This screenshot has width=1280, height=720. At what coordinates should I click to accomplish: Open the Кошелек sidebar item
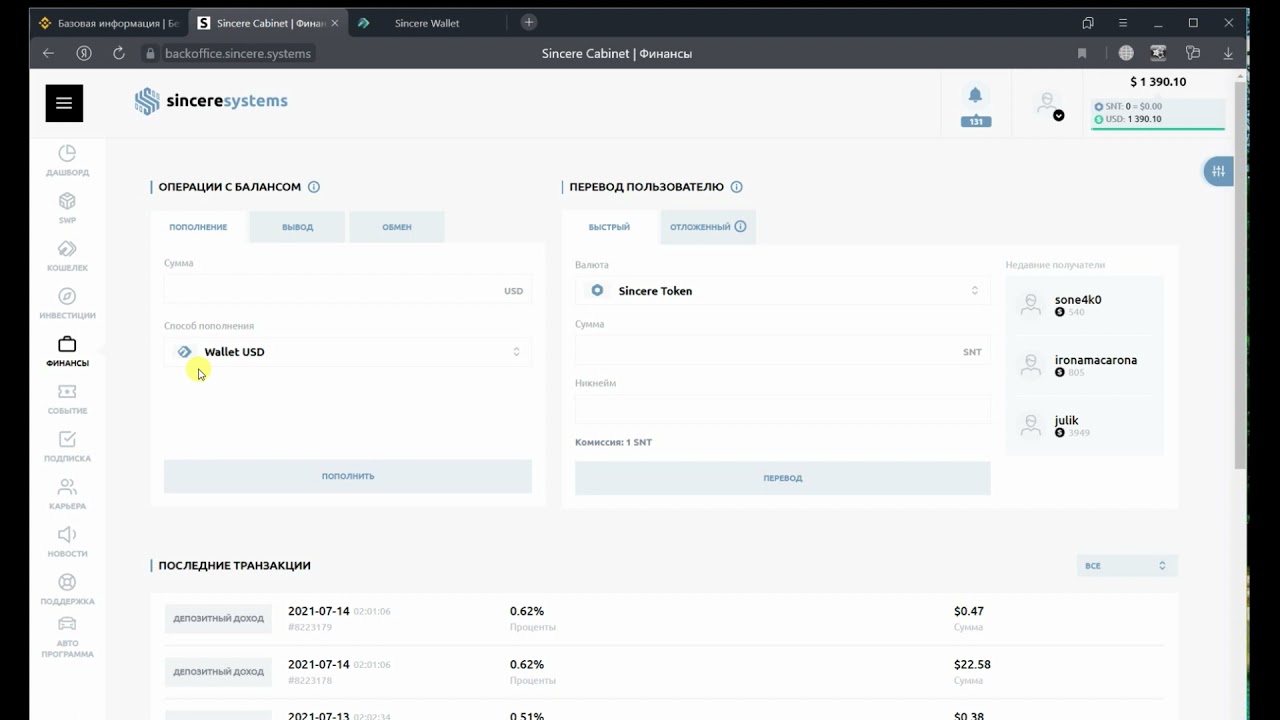tap(67, 256)
